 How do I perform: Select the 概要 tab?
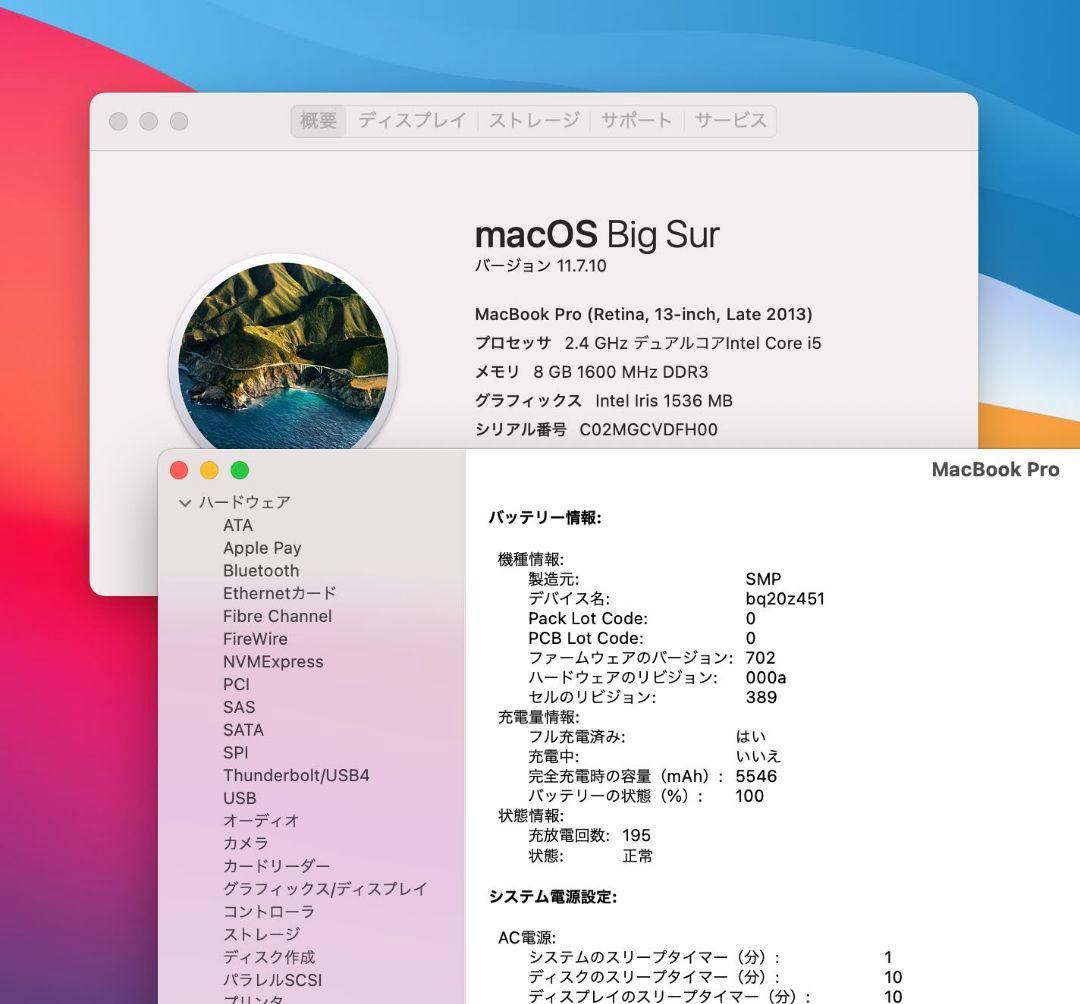tap(317, 120)
